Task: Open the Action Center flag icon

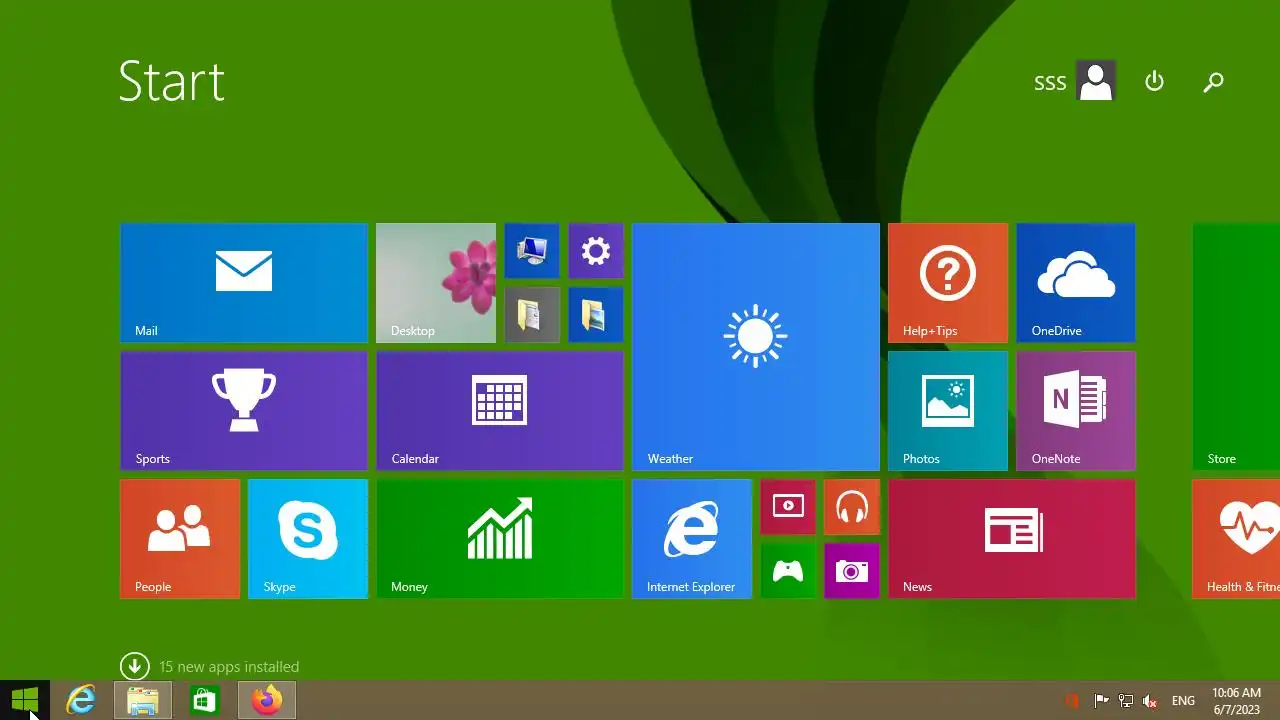Action: coord(1101,701)
